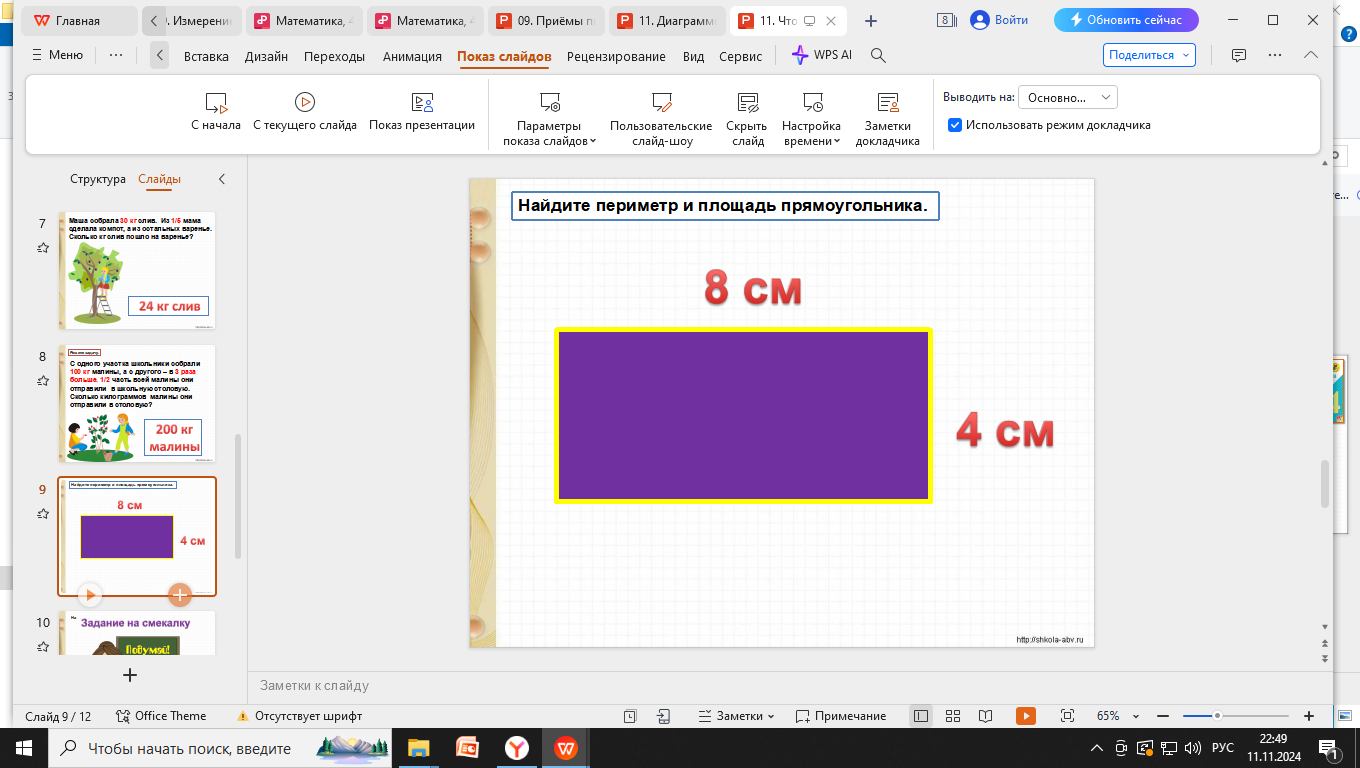The image size is (1360, 768).
Task: Toggle normal view button in status bar
Action: tap(921, 716)
